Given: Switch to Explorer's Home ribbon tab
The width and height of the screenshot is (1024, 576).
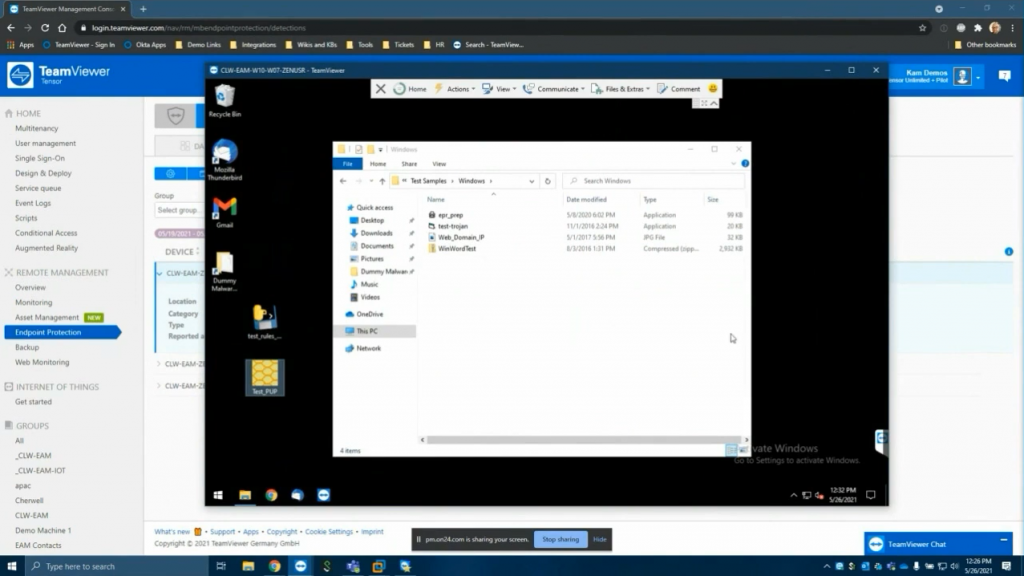Looking at the screenshot, I should 378,164.
